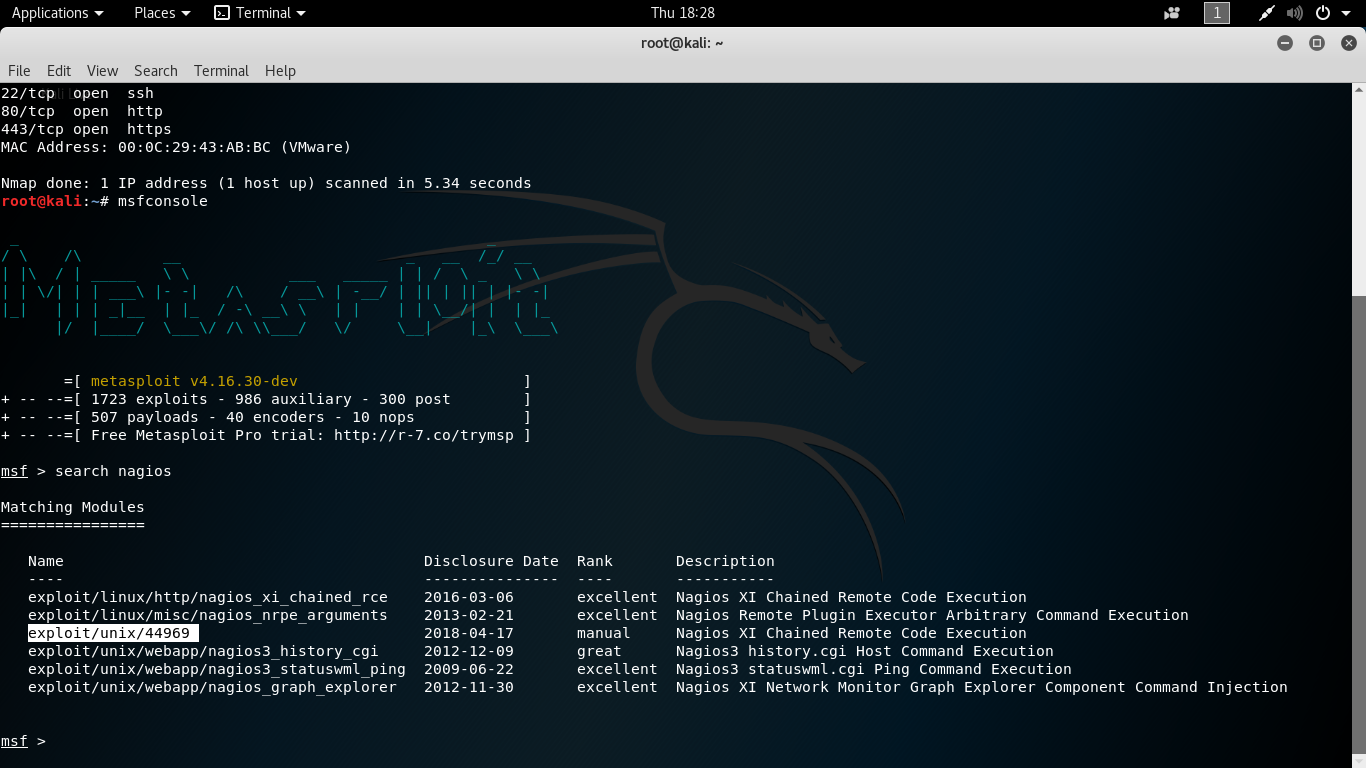The height and width of the screenshot is (768, 1366).
Task: Click exploit/unix/webapp/nagios3_history_cgi module name
Action: point(203,651)
